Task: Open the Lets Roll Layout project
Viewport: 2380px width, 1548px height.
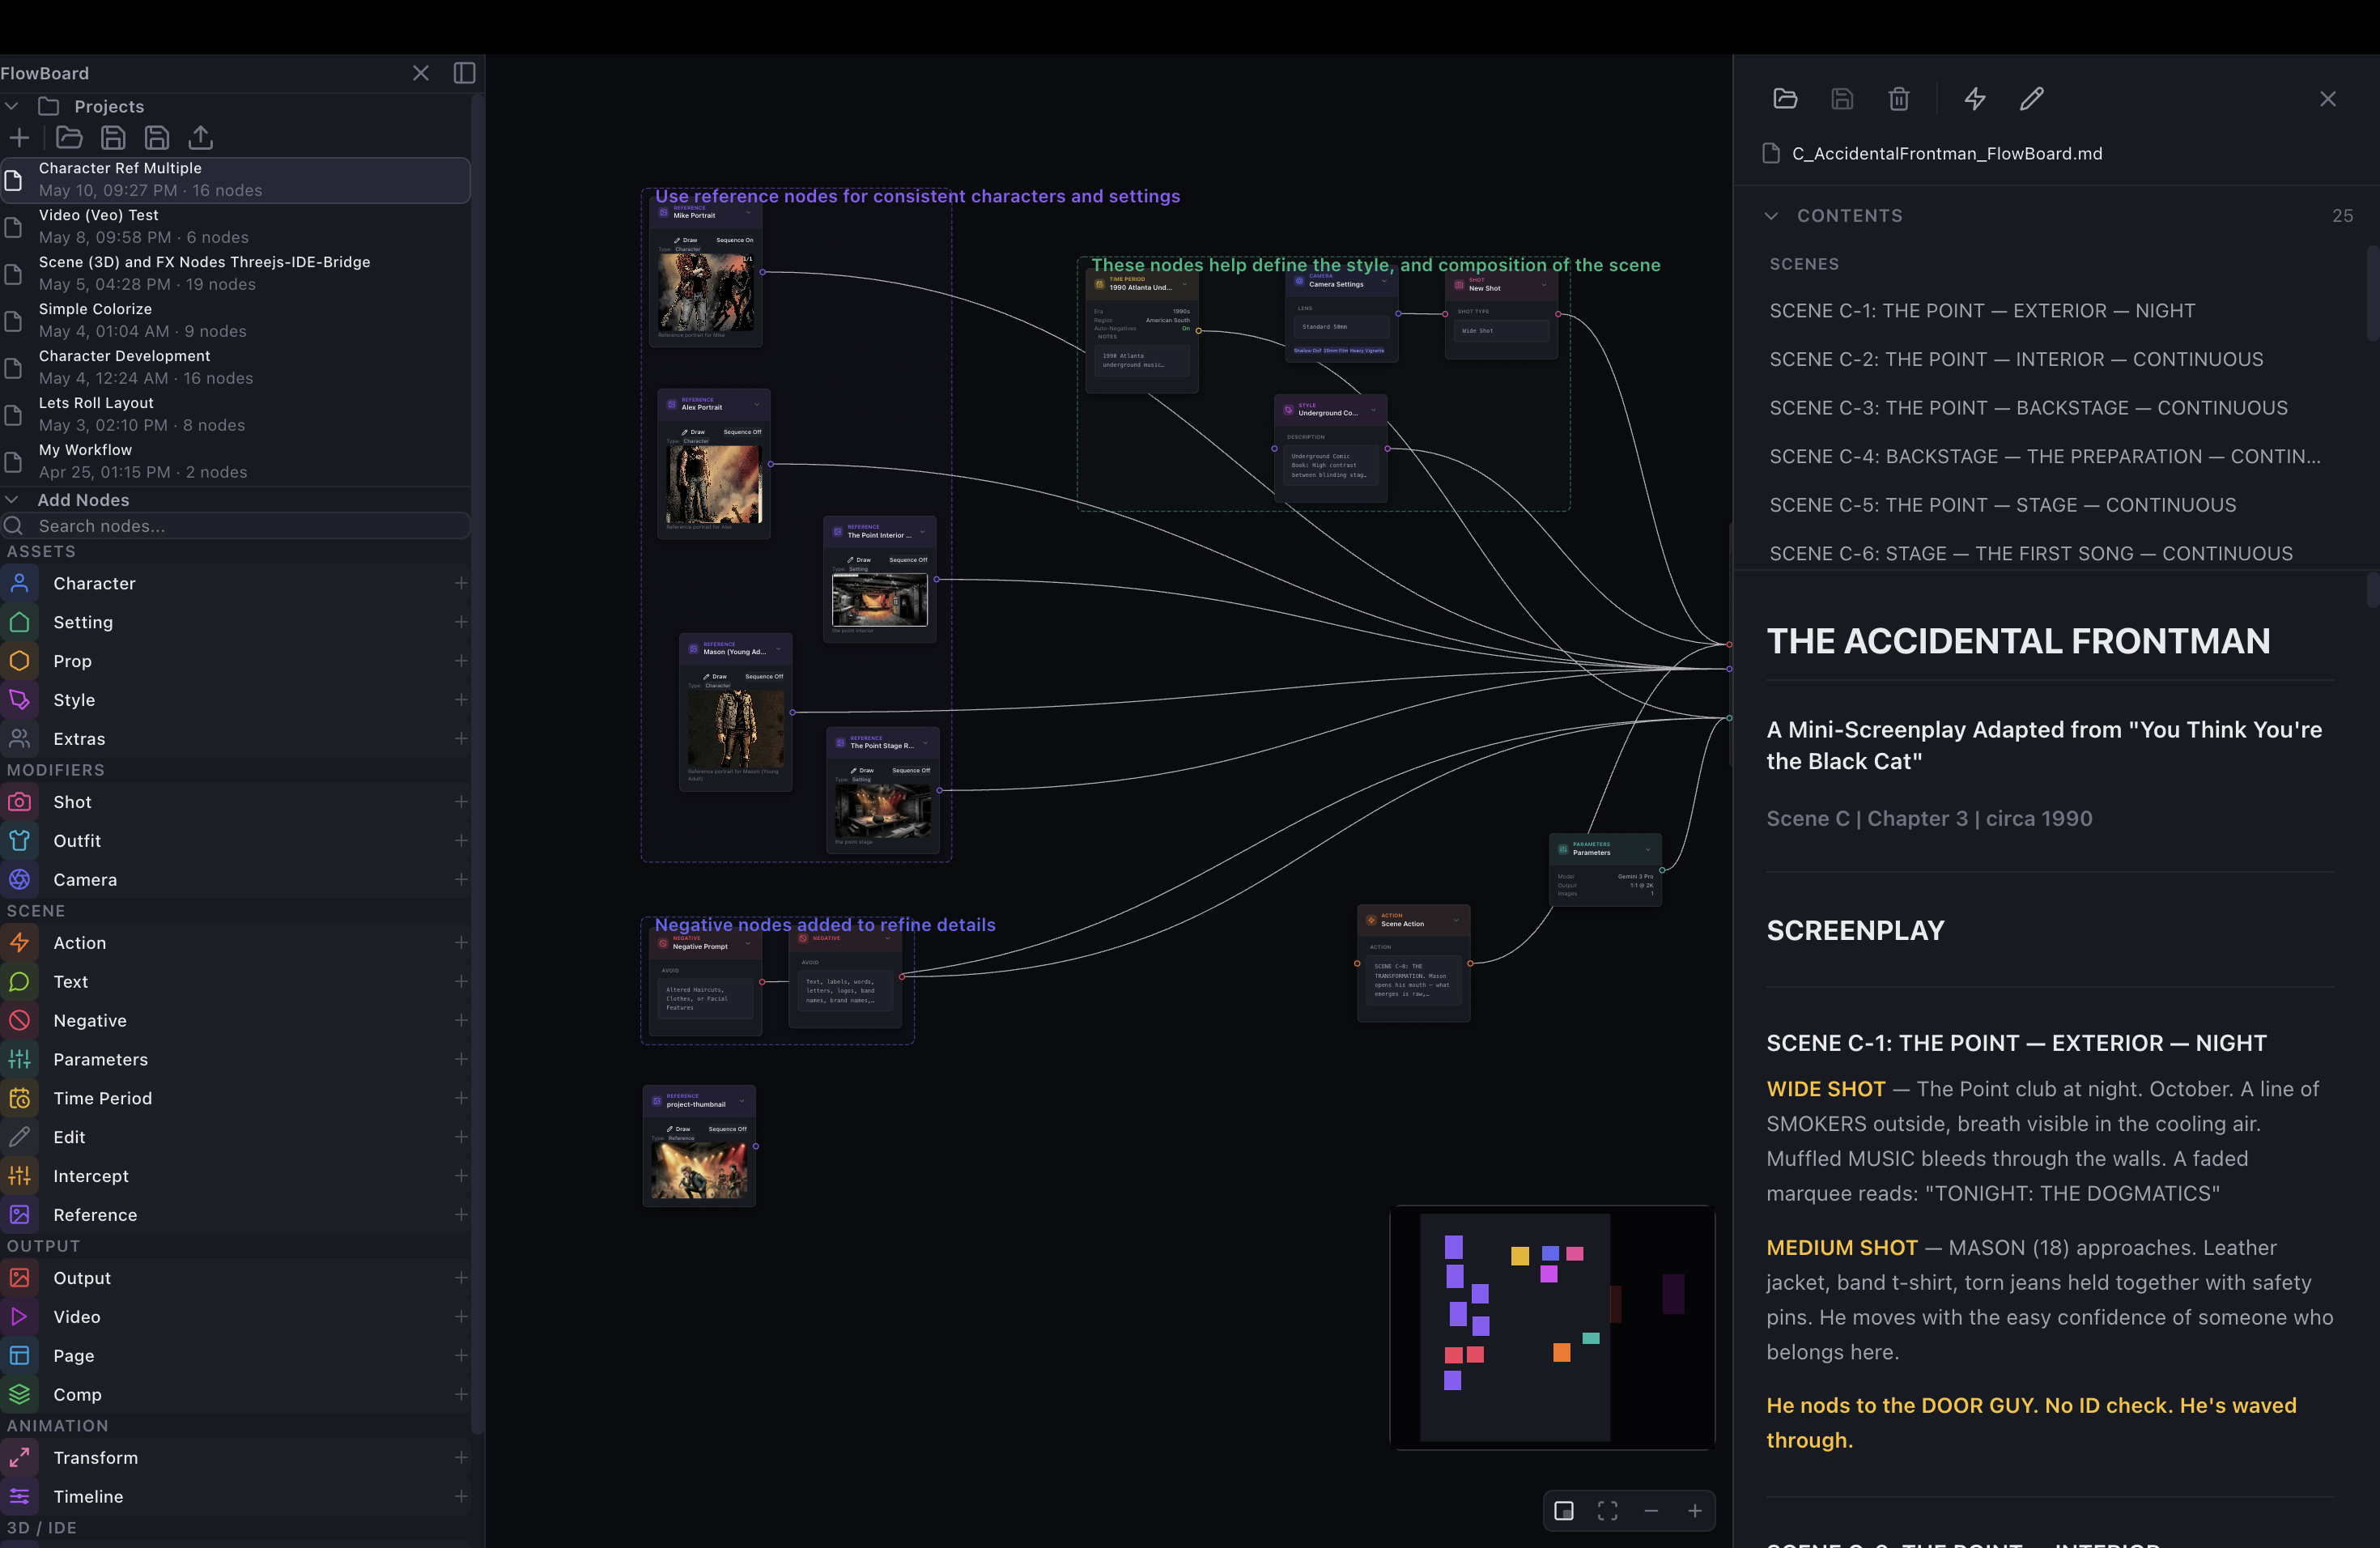Action: (235, 415)
